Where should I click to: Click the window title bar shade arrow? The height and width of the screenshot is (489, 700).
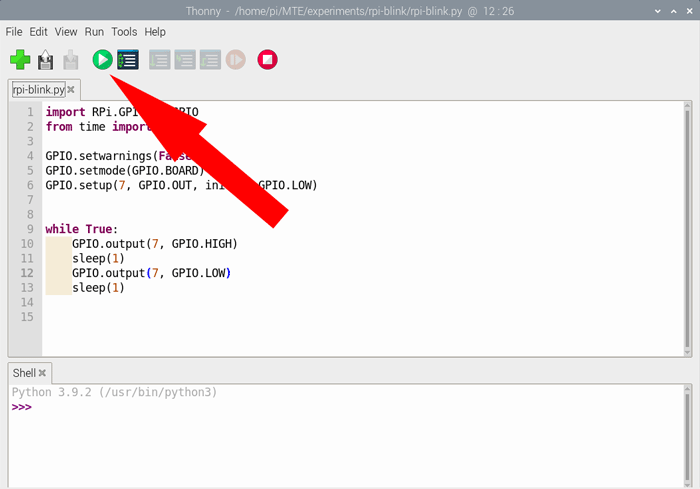click(657, 11)
